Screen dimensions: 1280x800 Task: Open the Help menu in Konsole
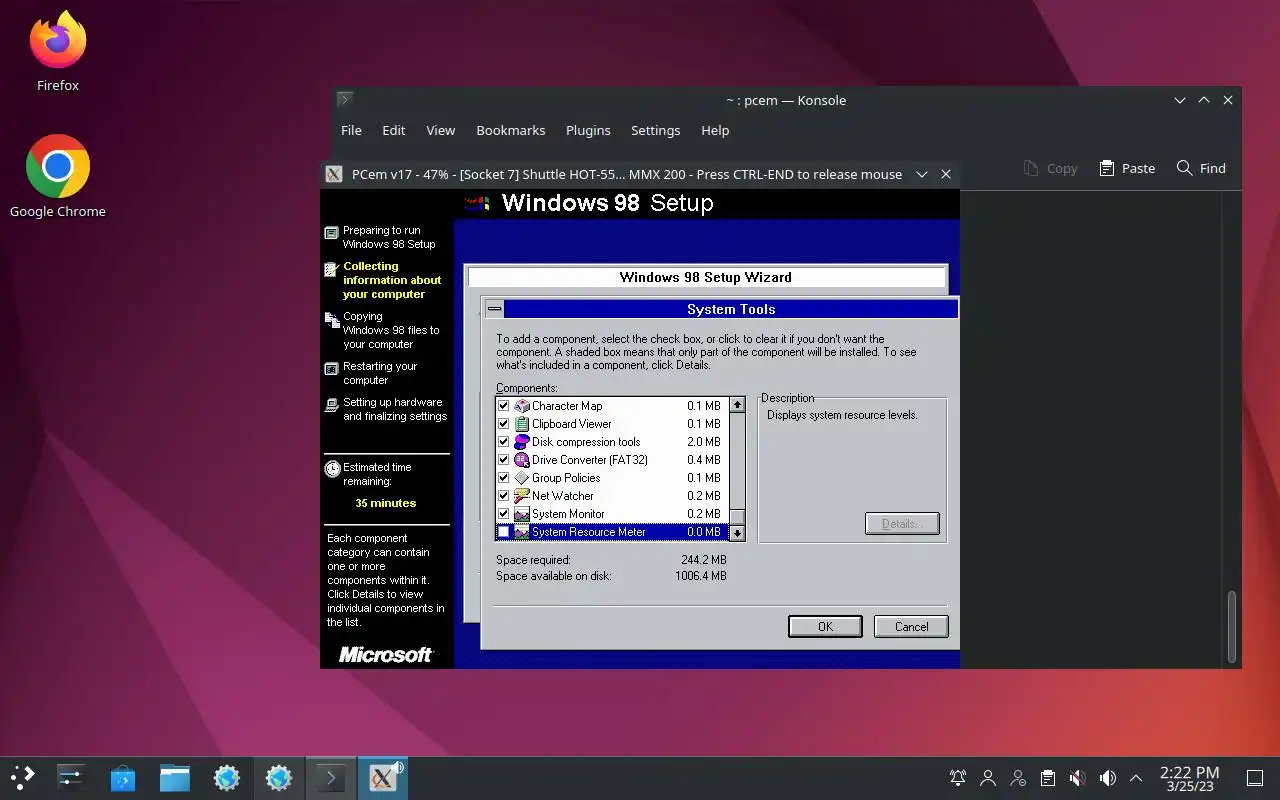[x=715, y=130]
